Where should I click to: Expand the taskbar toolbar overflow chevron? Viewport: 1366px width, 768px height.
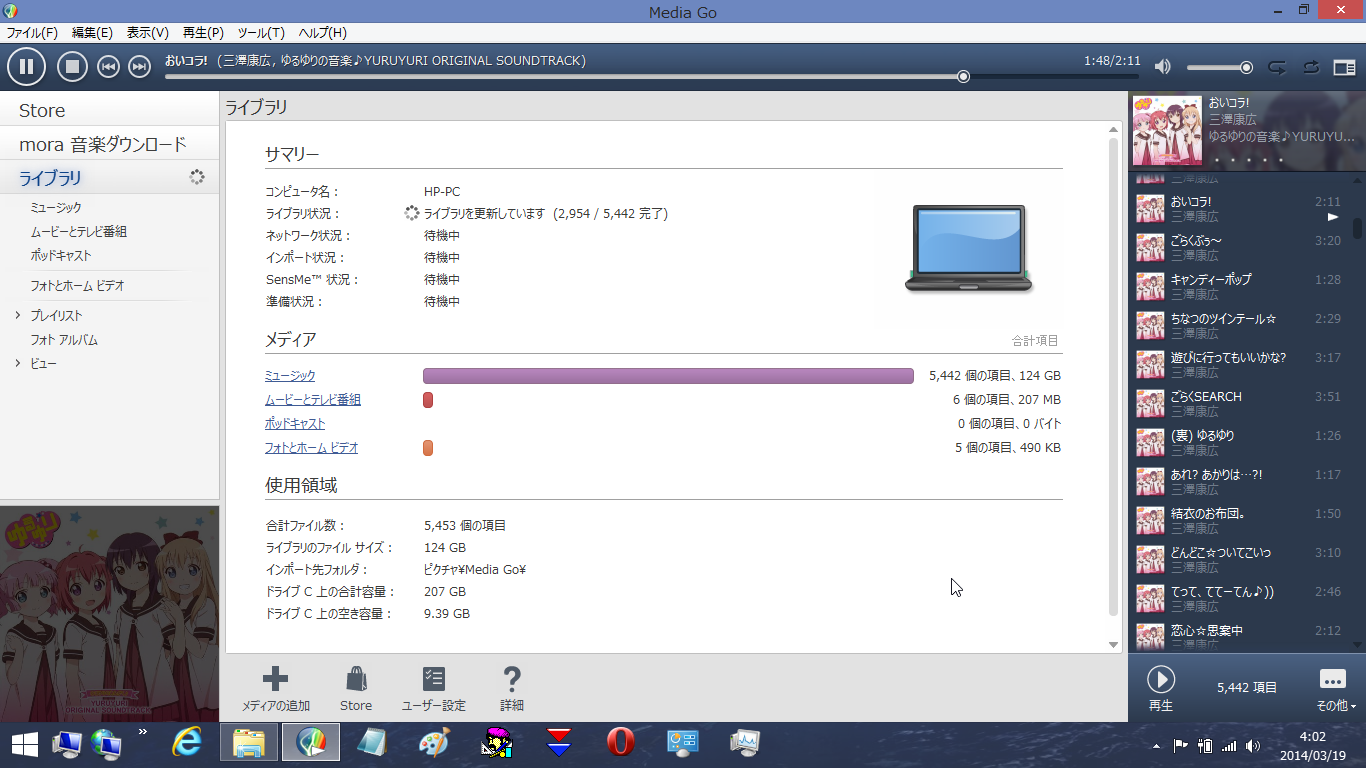point(142,732)
